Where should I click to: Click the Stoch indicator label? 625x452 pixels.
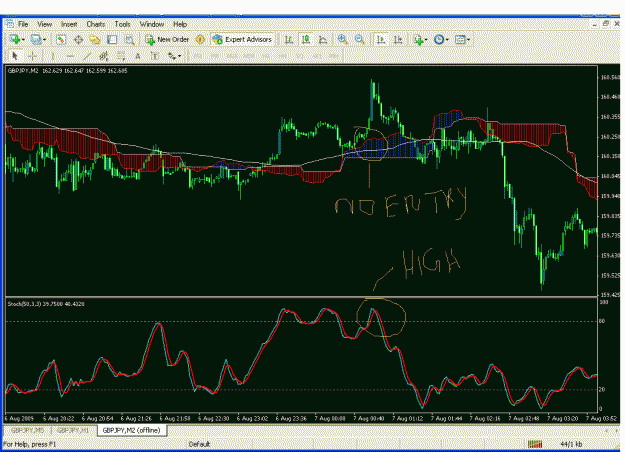click(46, 304)
